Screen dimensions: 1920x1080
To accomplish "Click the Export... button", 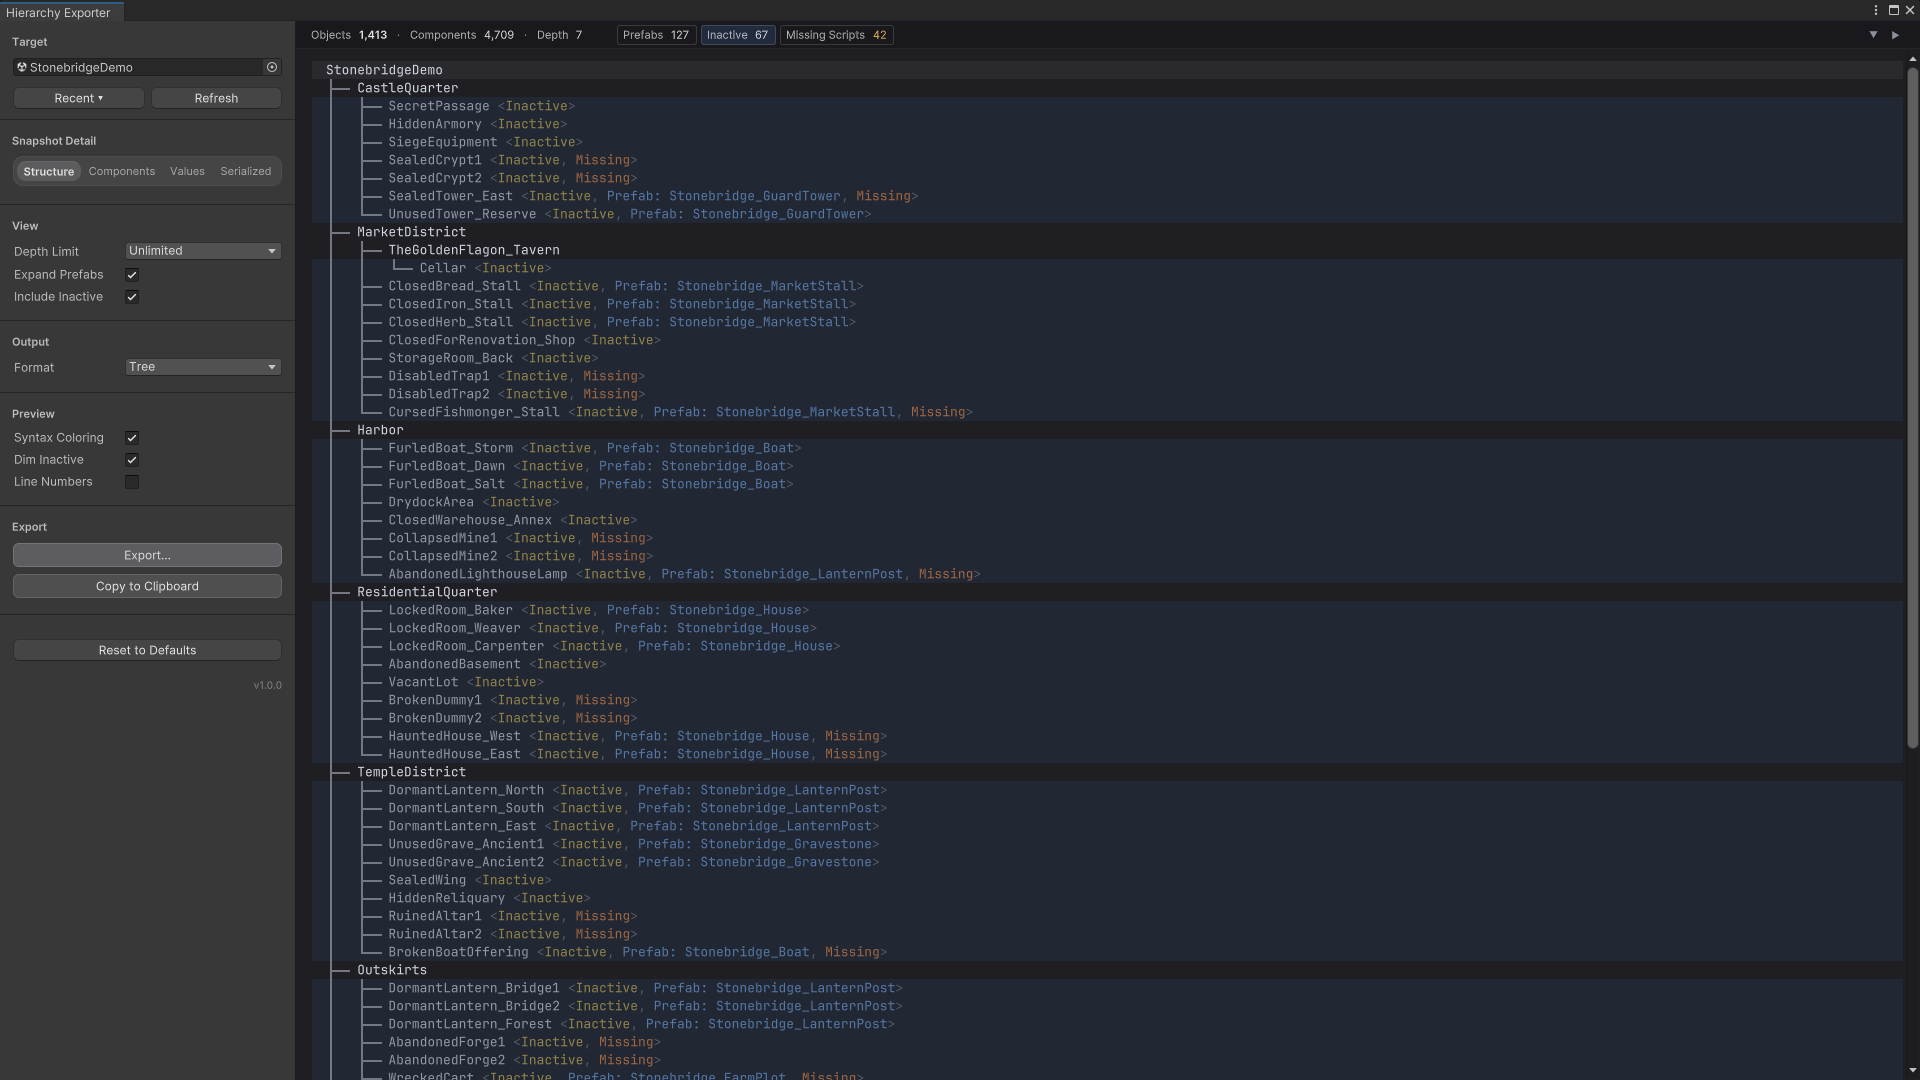I will [147, 555].
